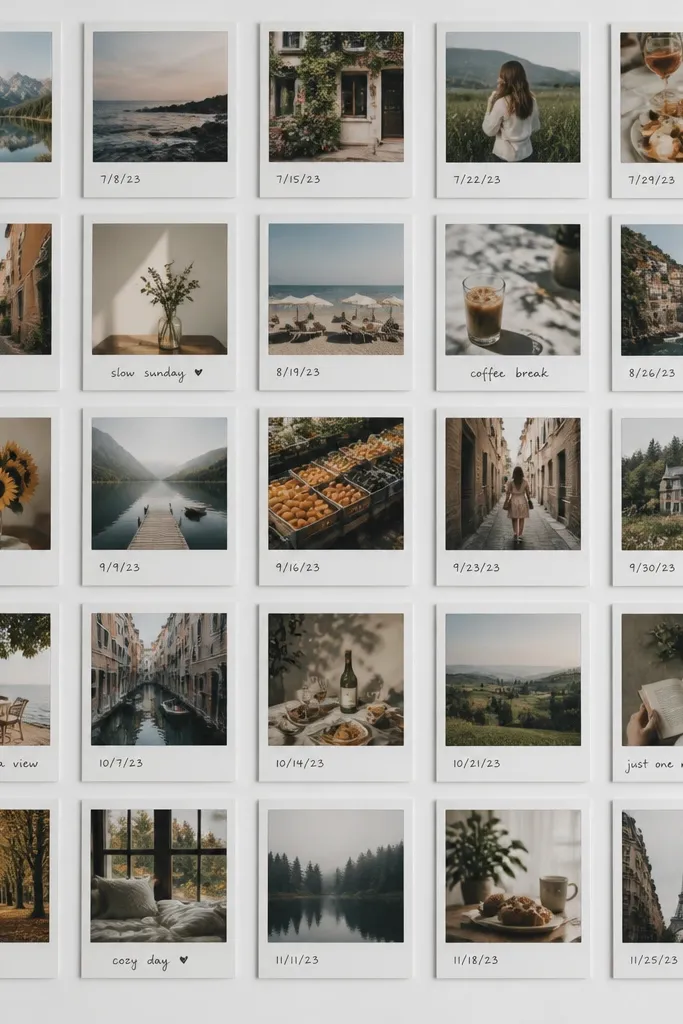Select the wine bottle table photo dated 10/14/23
This screenshot has height=1024, width=683.
[x=336, y=679]
